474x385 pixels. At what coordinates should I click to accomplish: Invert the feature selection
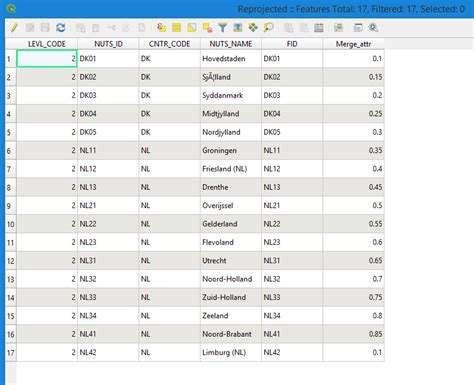[192, 28]
